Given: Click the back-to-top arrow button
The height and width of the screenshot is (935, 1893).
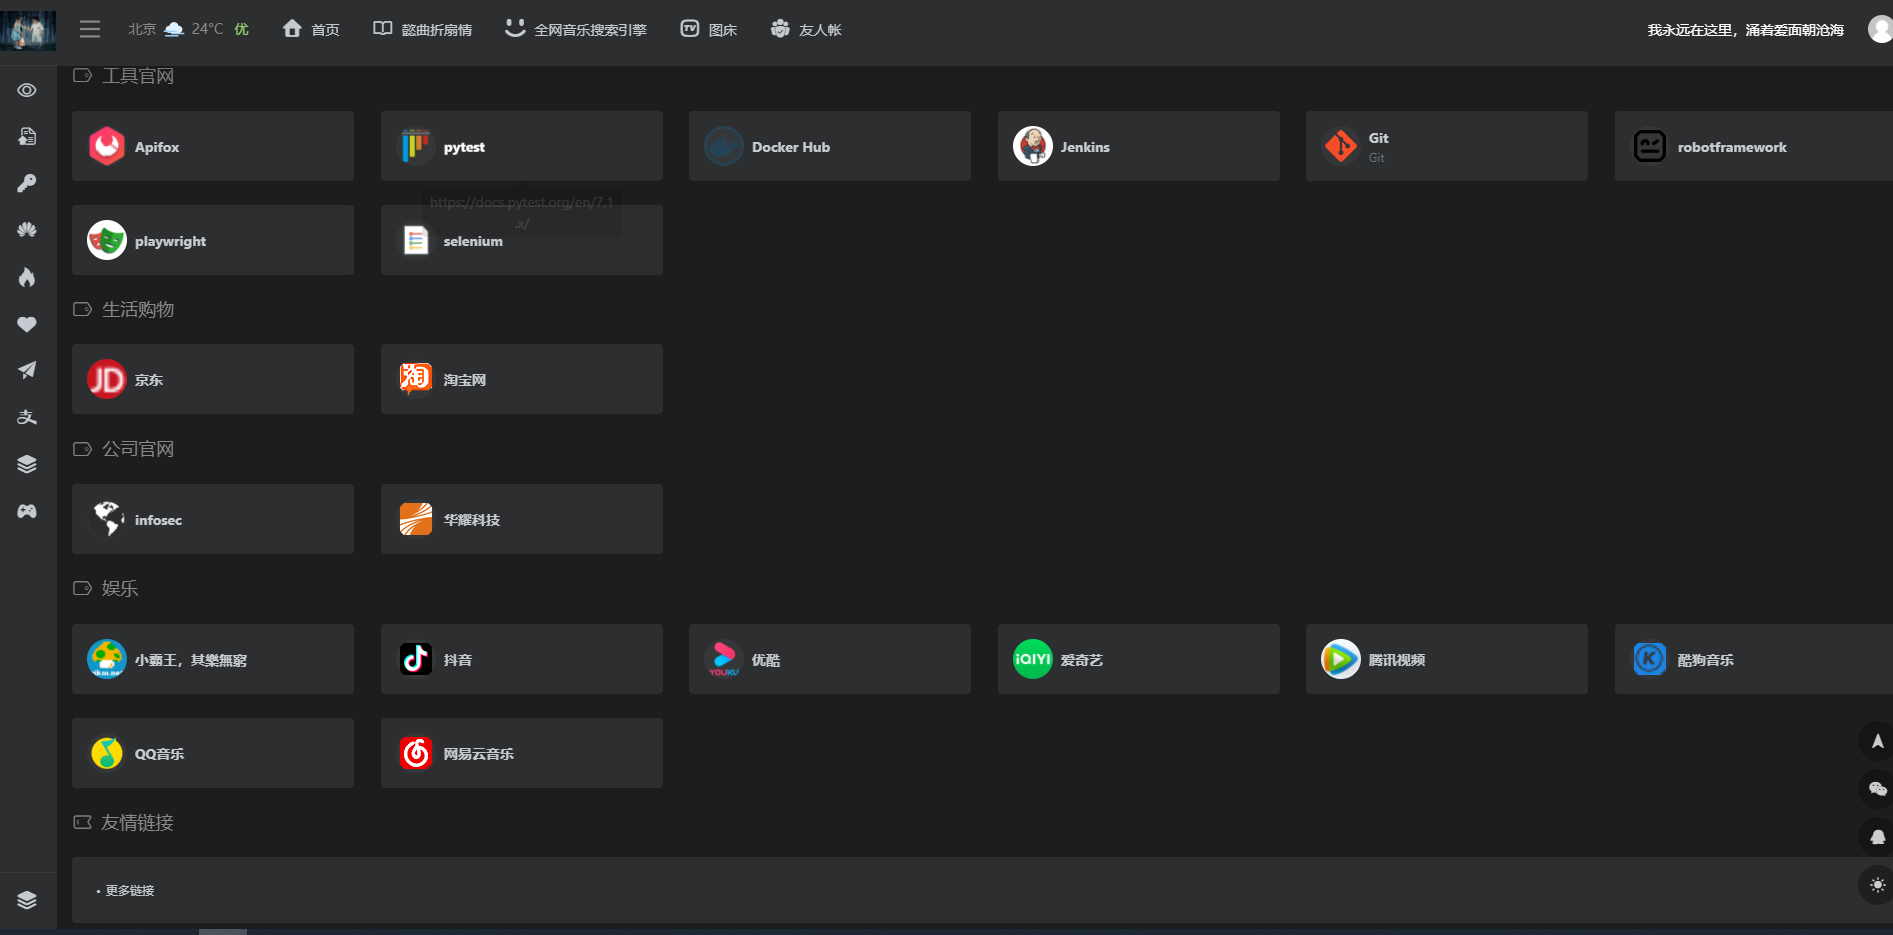Looking at the screenshot, I should (x=1877, y=741).
